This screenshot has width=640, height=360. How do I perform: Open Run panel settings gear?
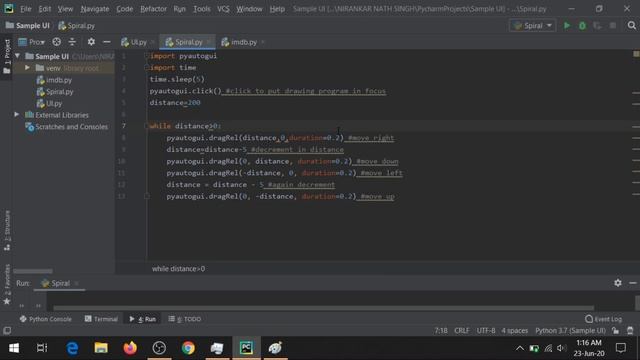pos(618,283)
